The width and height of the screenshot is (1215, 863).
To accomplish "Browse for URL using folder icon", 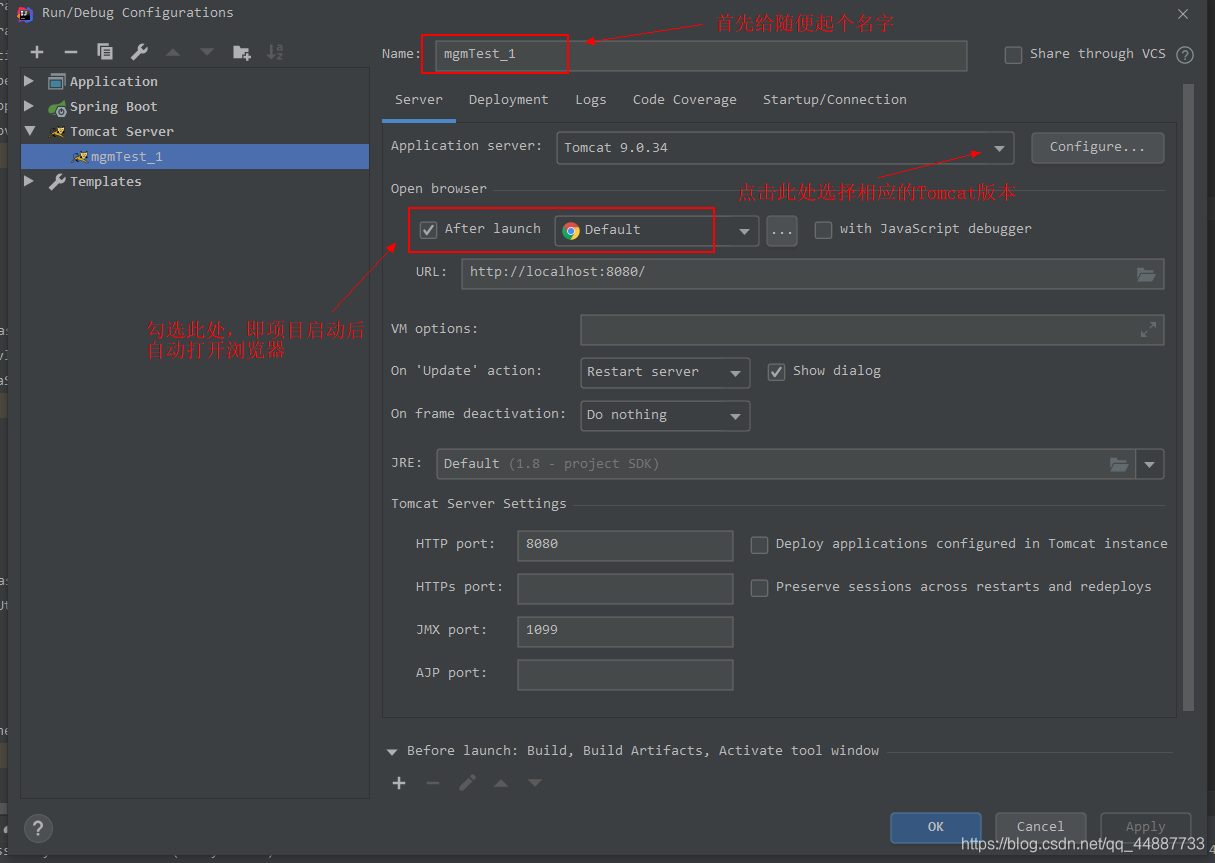I will coord(1146,274).
